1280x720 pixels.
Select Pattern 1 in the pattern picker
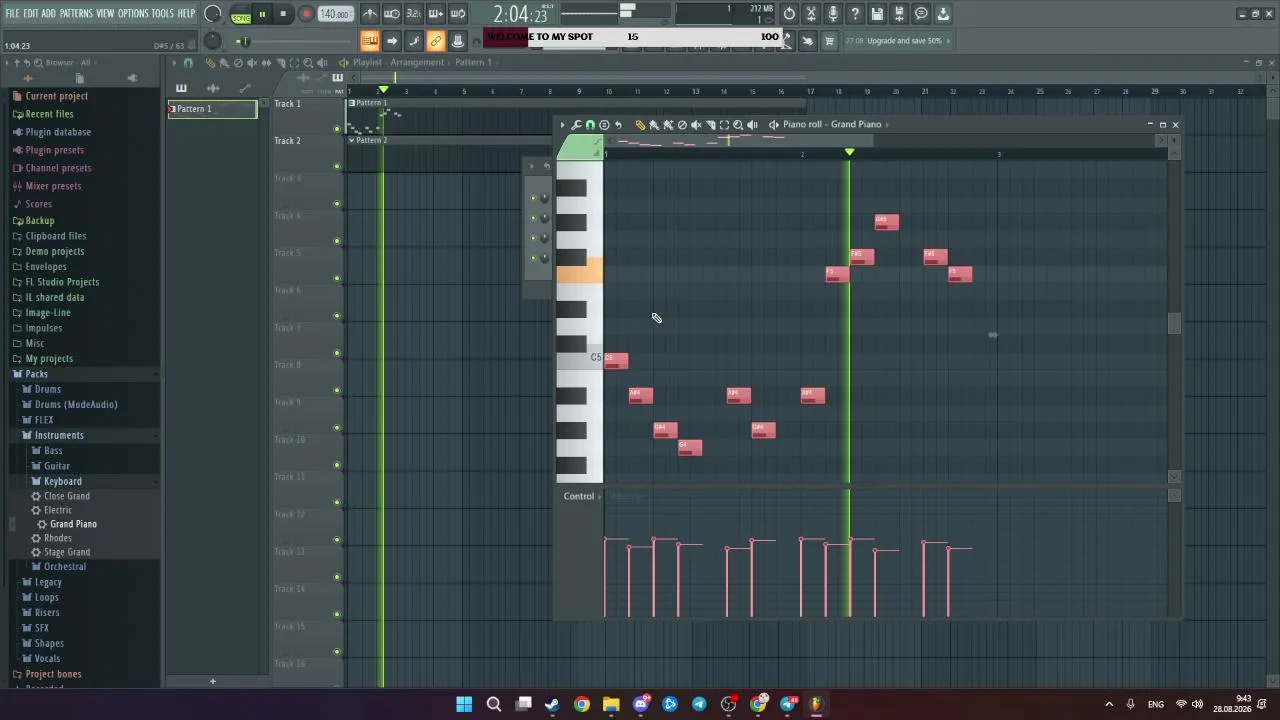coord(212,109)
